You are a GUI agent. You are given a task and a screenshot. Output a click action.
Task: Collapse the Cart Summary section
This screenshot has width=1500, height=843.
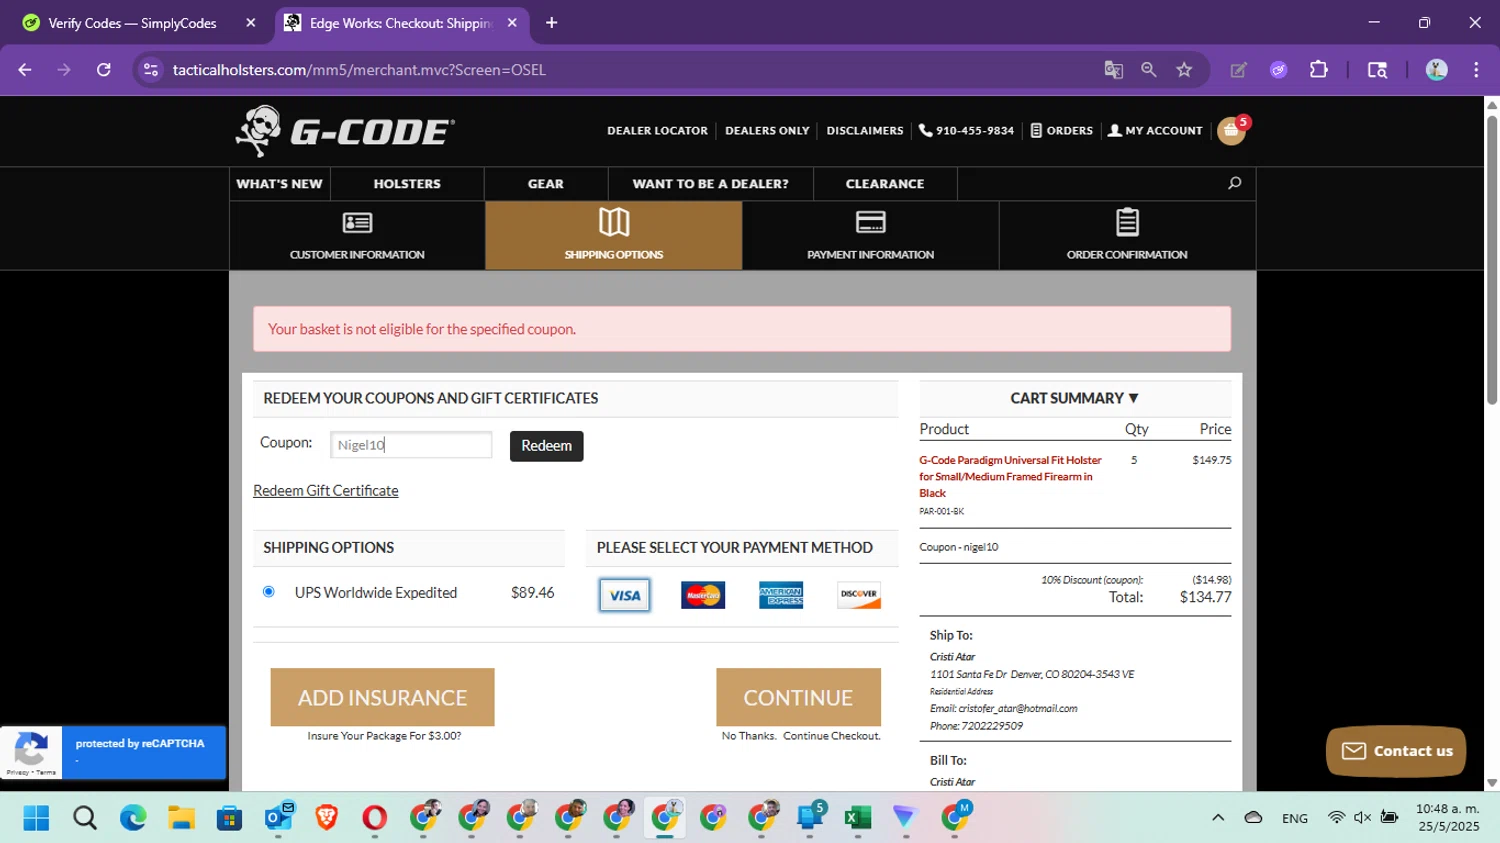[x=1075, y=398]
